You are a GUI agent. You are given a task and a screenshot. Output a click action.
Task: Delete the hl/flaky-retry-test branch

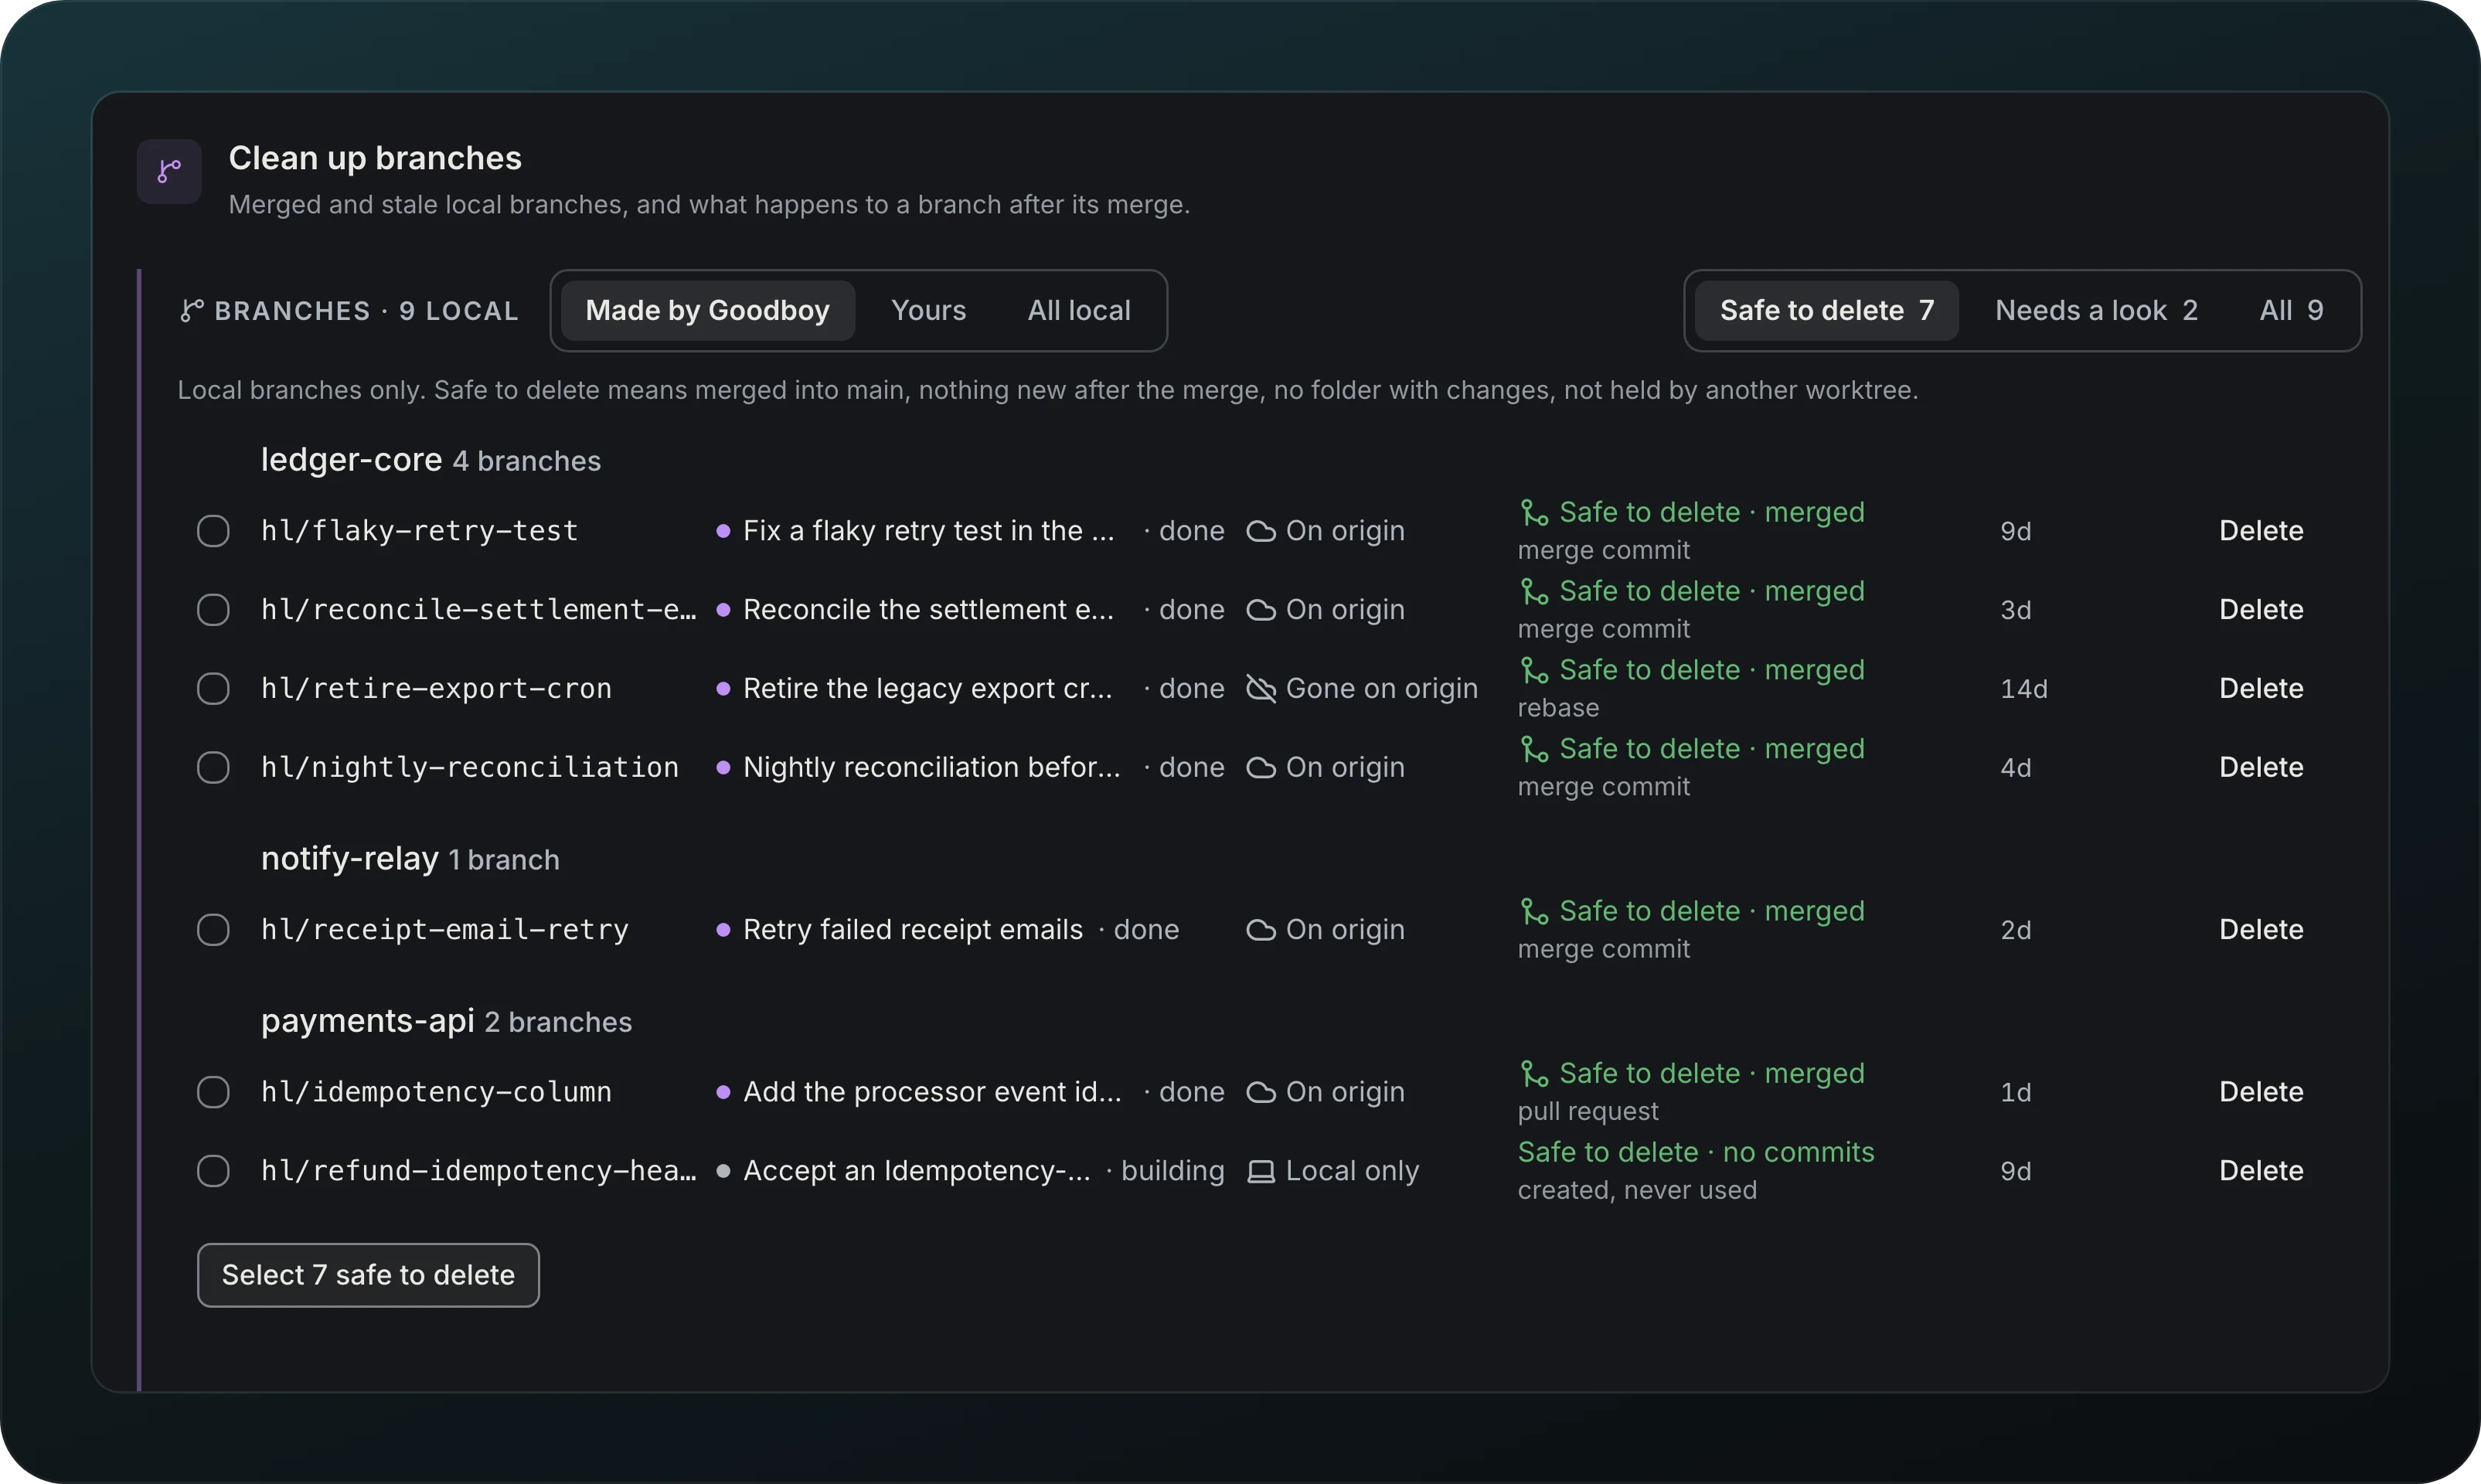(x=2261, y=531)
